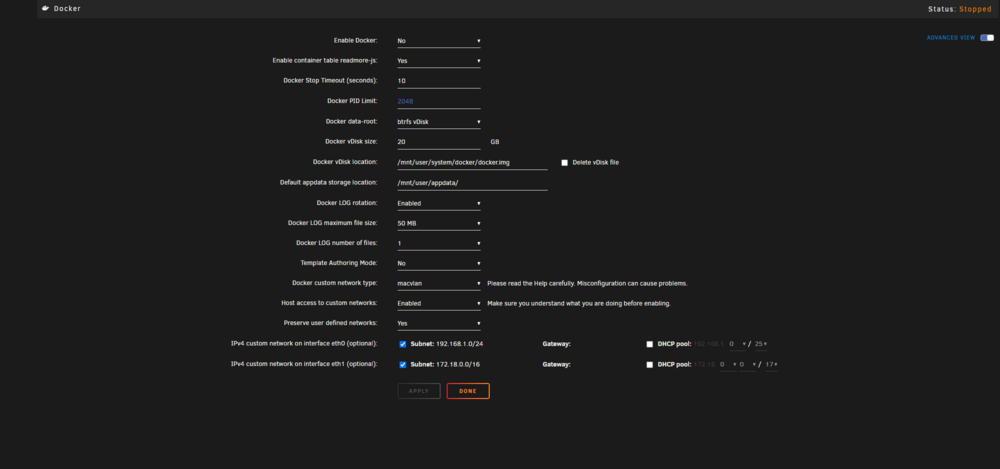Open the Docker LOG rotation dropdown
Image resolution: width=1000 pixels, height=469 pixels.
(439, 204)
